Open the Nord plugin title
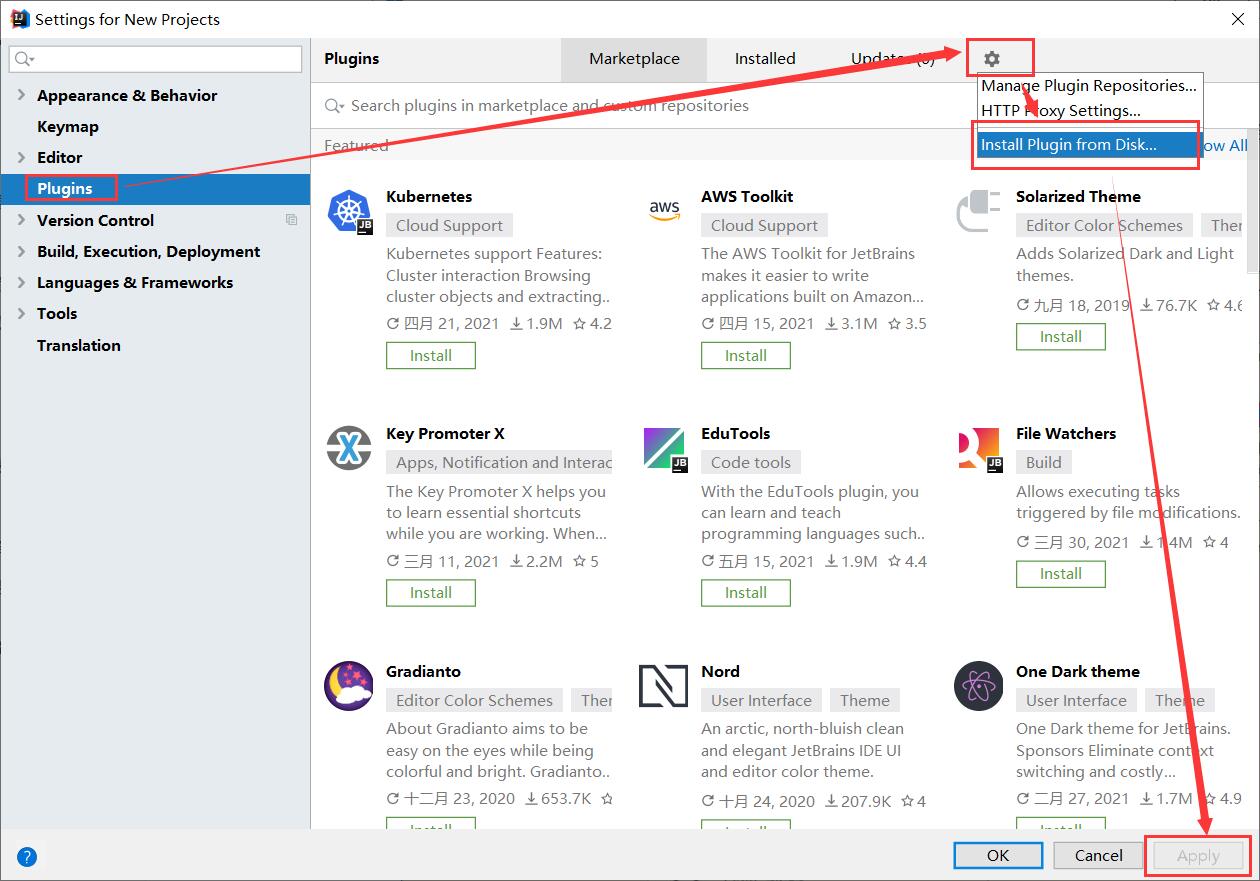Image resolution: width=1260 pixels, height=881 pixels. click(x=721, y=672)
